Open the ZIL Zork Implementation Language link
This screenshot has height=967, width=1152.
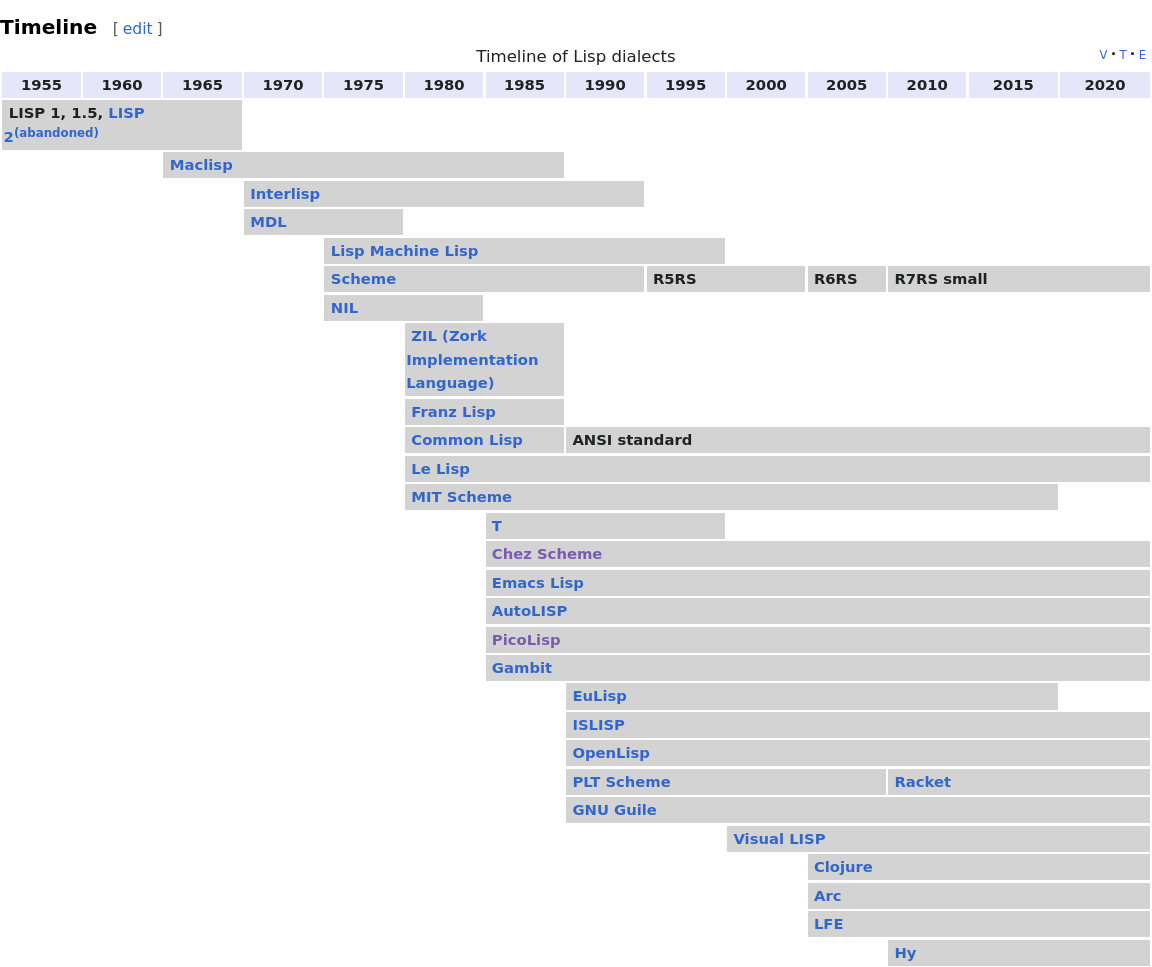[x=472, y=360]
